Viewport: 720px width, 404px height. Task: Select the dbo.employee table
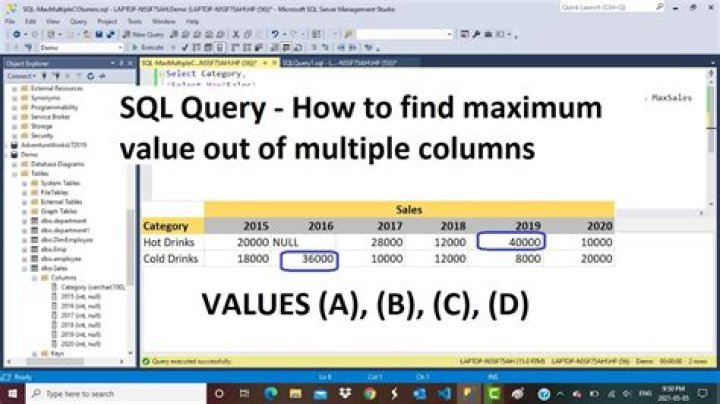[61, 258]
